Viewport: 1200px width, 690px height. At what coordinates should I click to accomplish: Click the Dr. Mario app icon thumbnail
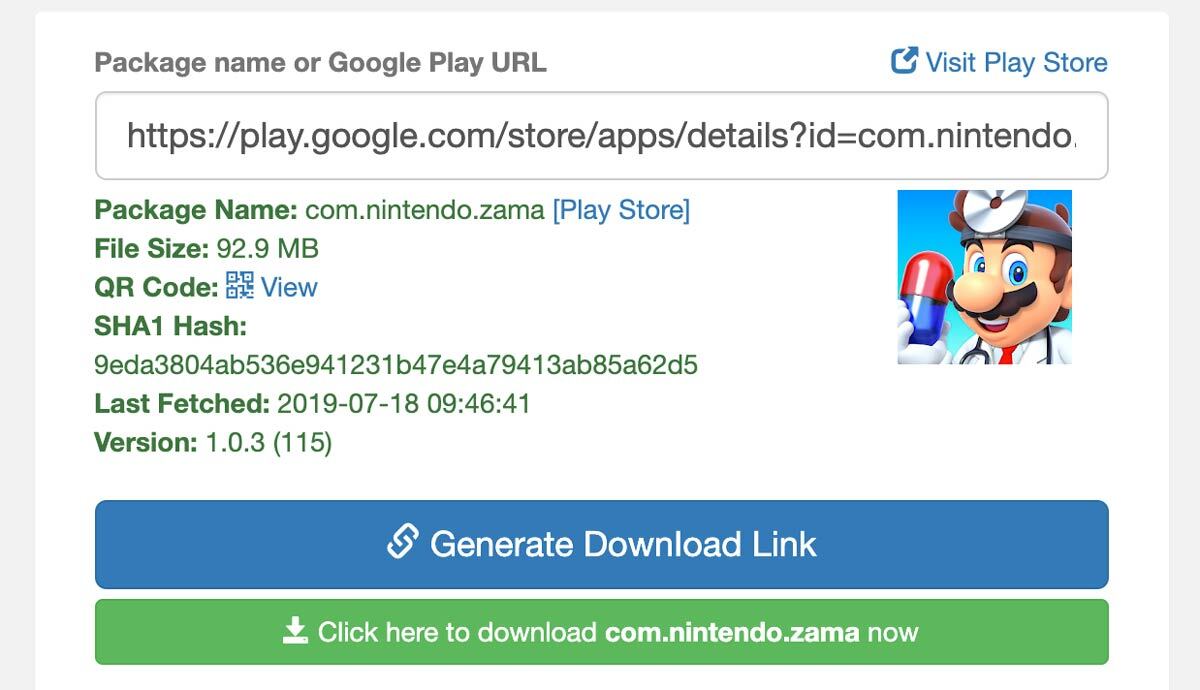point(984,277)
